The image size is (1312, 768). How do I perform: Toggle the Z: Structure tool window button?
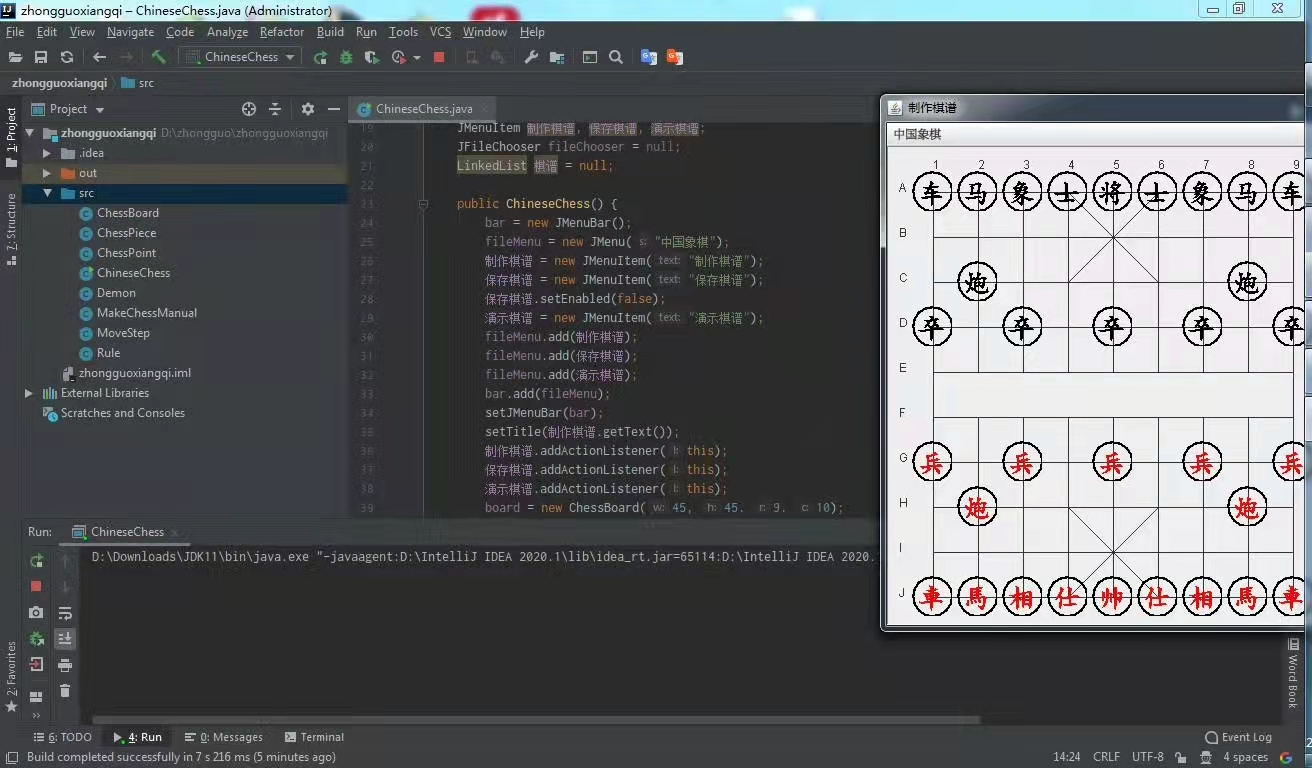[x=11, y=228]
